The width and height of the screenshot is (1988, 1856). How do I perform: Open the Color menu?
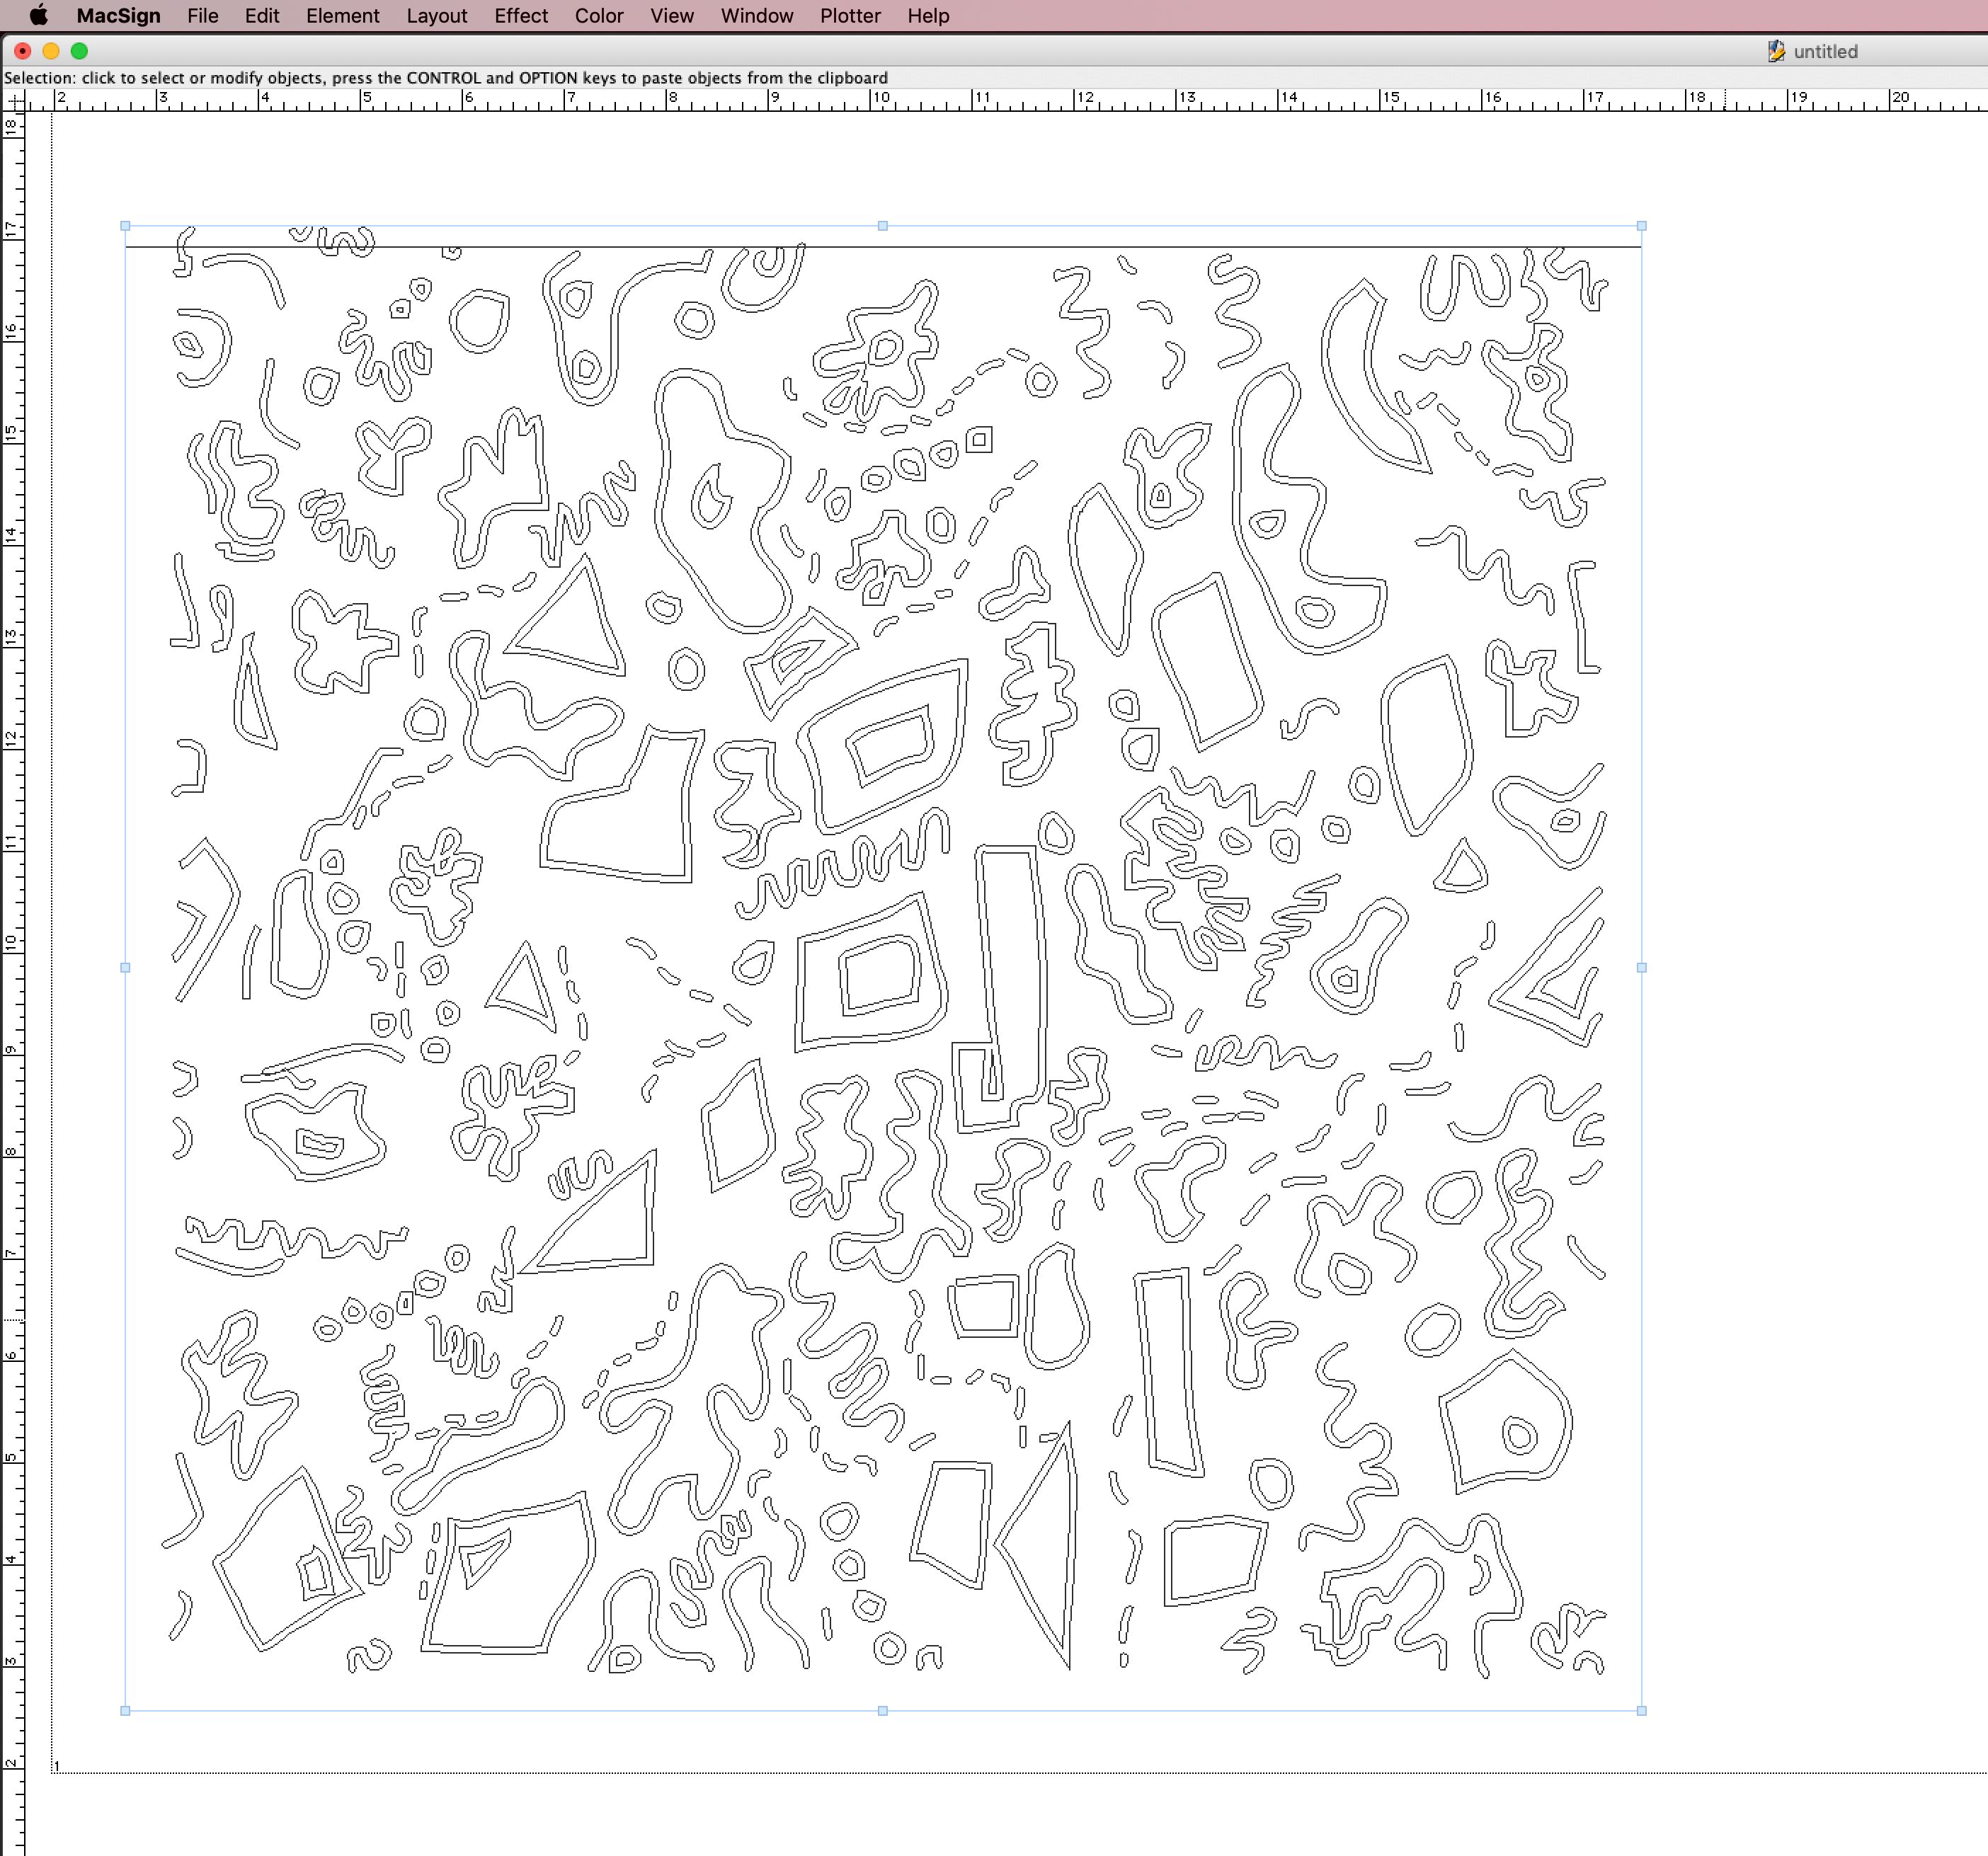coord(599,16)
